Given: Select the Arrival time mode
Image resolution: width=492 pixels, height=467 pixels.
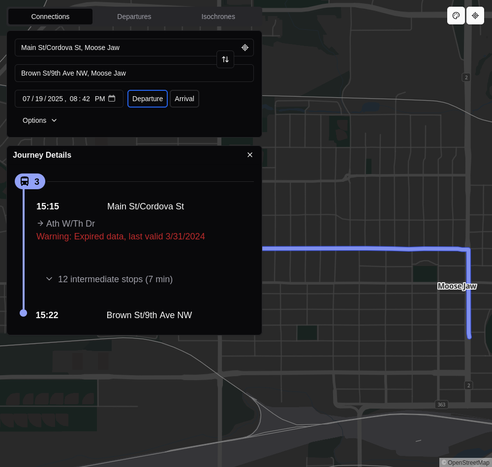Looking at the screenshot, I should point(184,99).
